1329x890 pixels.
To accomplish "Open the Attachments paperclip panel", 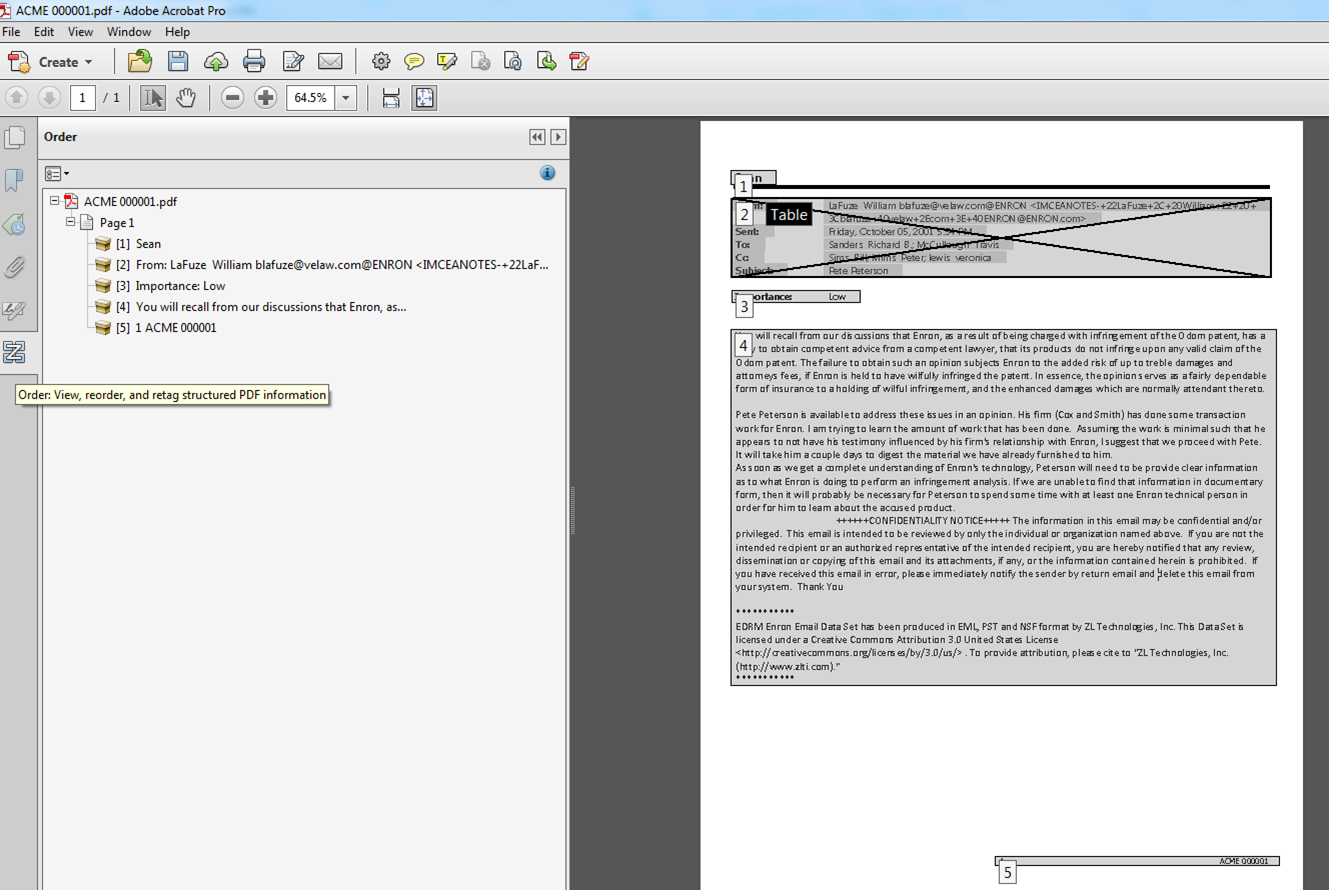I will point(14,267).
